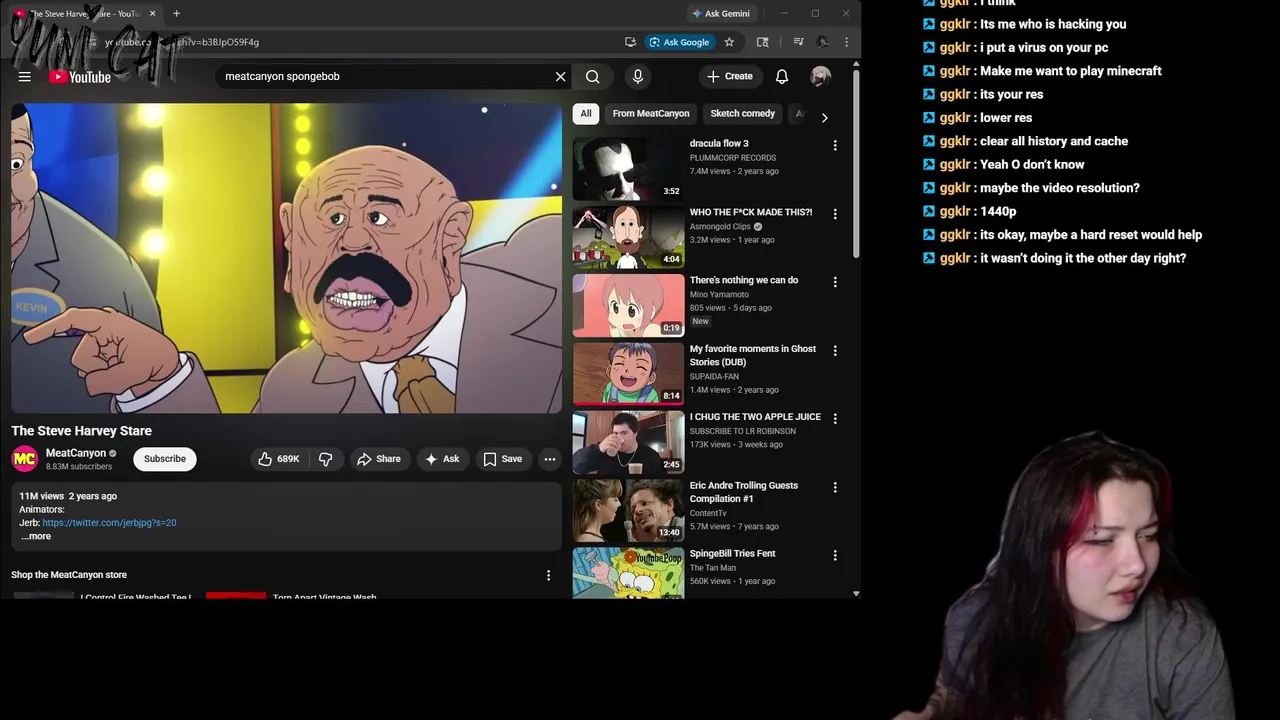Click the page vertical scrollbar thumb
Viewport: 1280px width, 720px height.
[856, 163]
